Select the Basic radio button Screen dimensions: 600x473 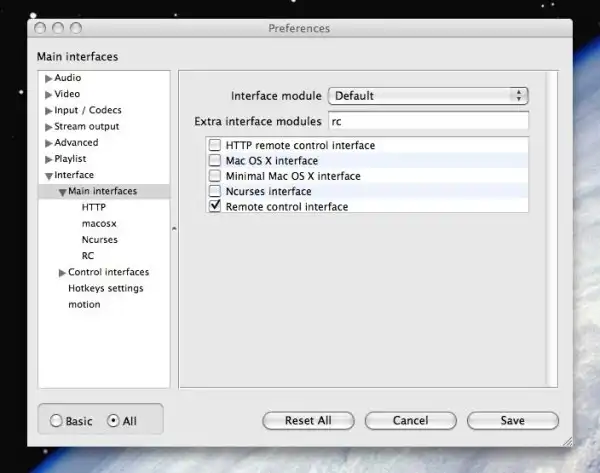[x=56, y=421]
